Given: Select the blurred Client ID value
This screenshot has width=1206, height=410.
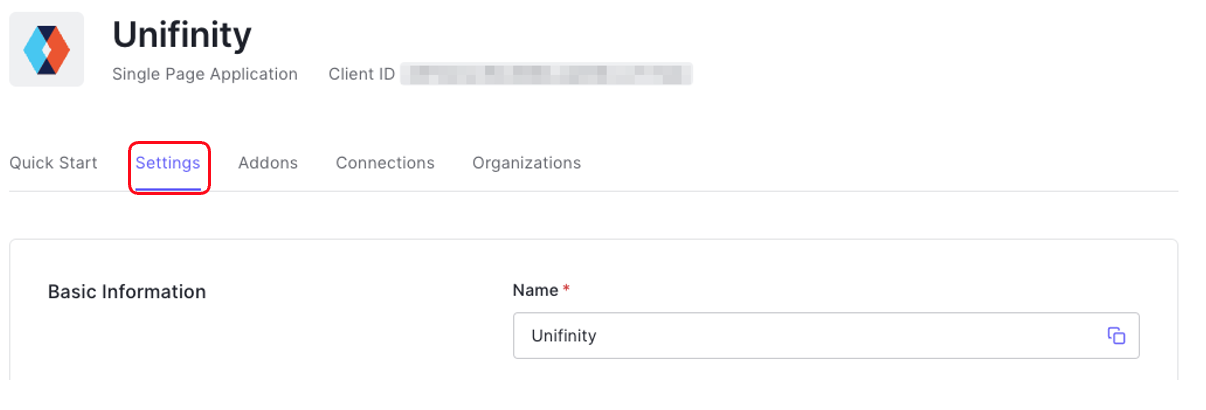Looking at the screenshot, I should point(546,74).
